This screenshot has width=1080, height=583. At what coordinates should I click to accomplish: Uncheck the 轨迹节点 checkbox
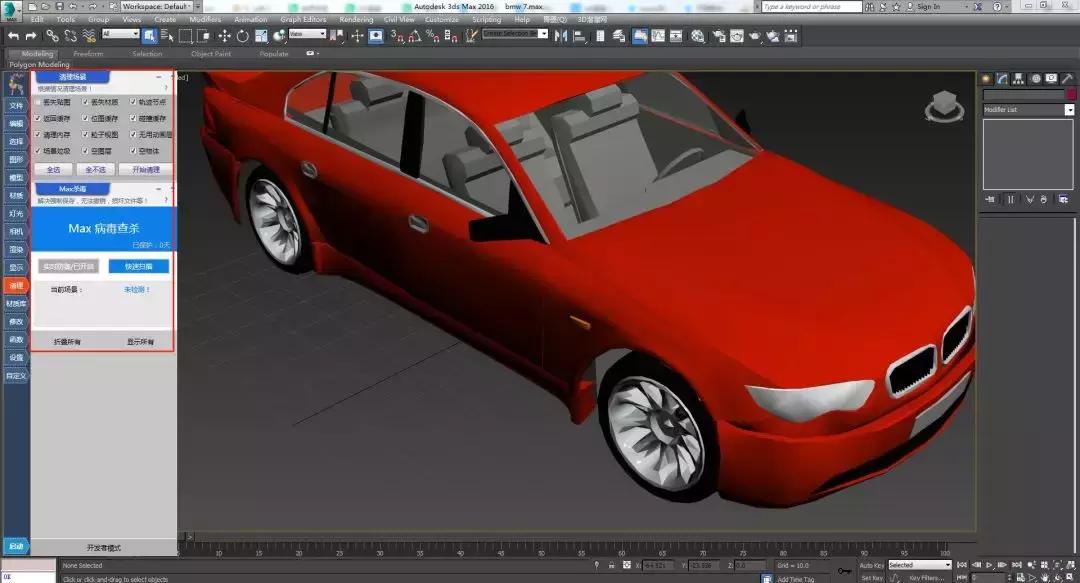[134, 102]
